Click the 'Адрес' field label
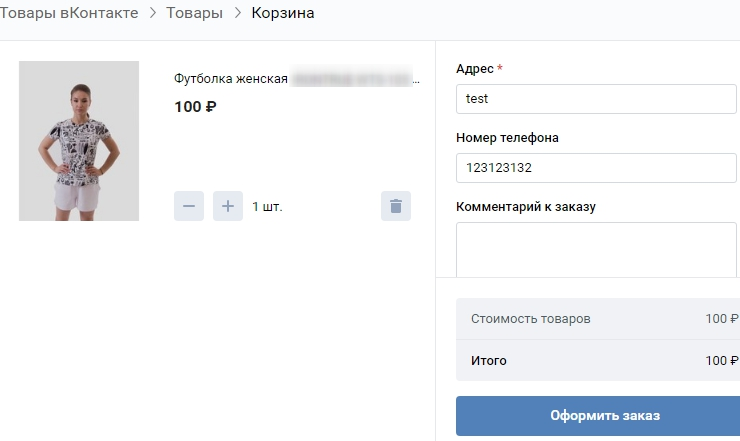The image size is (740, 441). click(475, 69)
